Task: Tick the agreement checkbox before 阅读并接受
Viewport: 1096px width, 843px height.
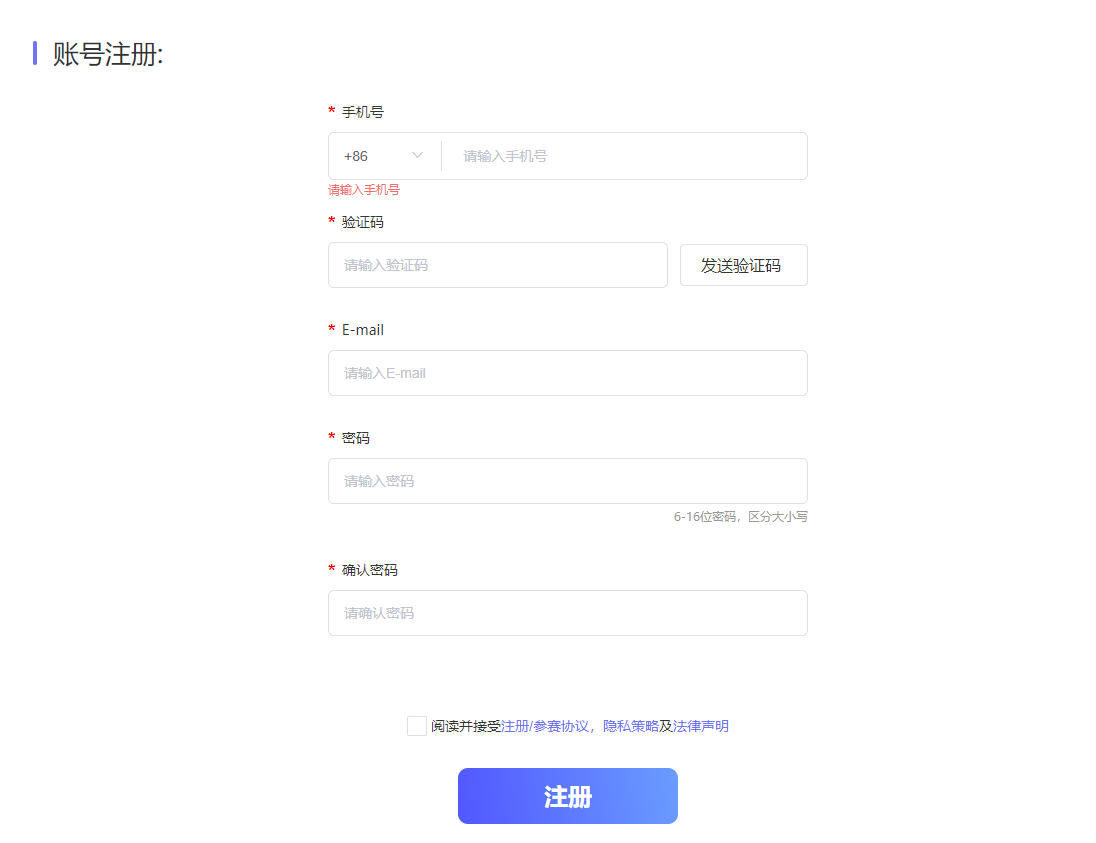Action: tap(417, 726)
